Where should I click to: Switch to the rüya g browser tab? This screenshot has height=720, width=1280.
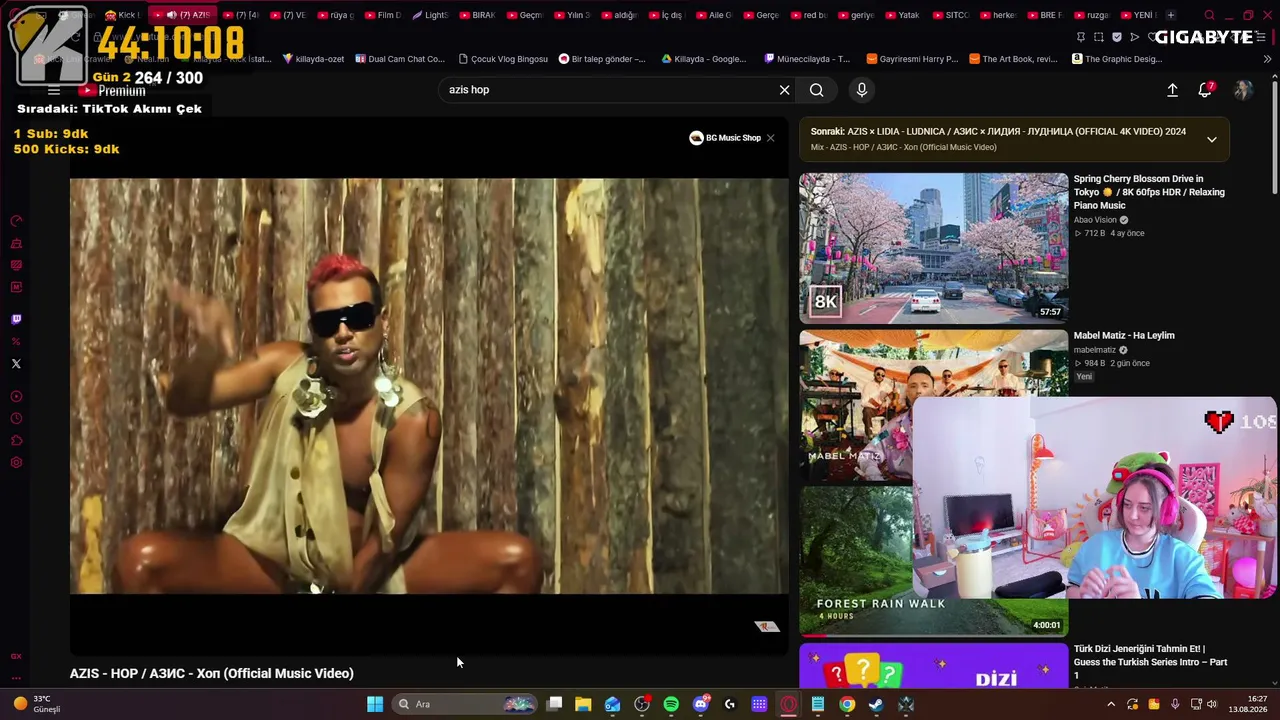[335, 15]
